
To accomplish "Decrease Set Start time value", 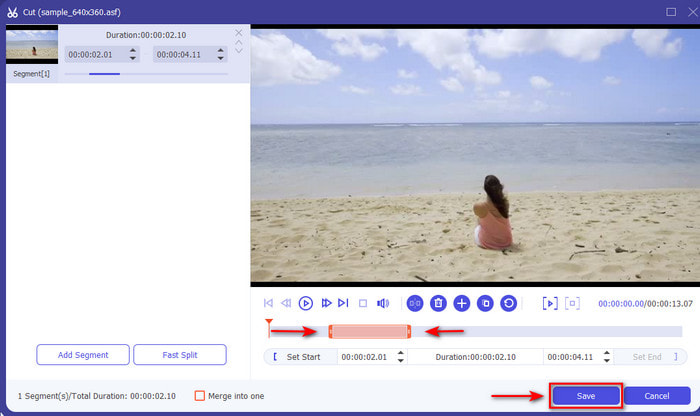I will pos(400,360).
